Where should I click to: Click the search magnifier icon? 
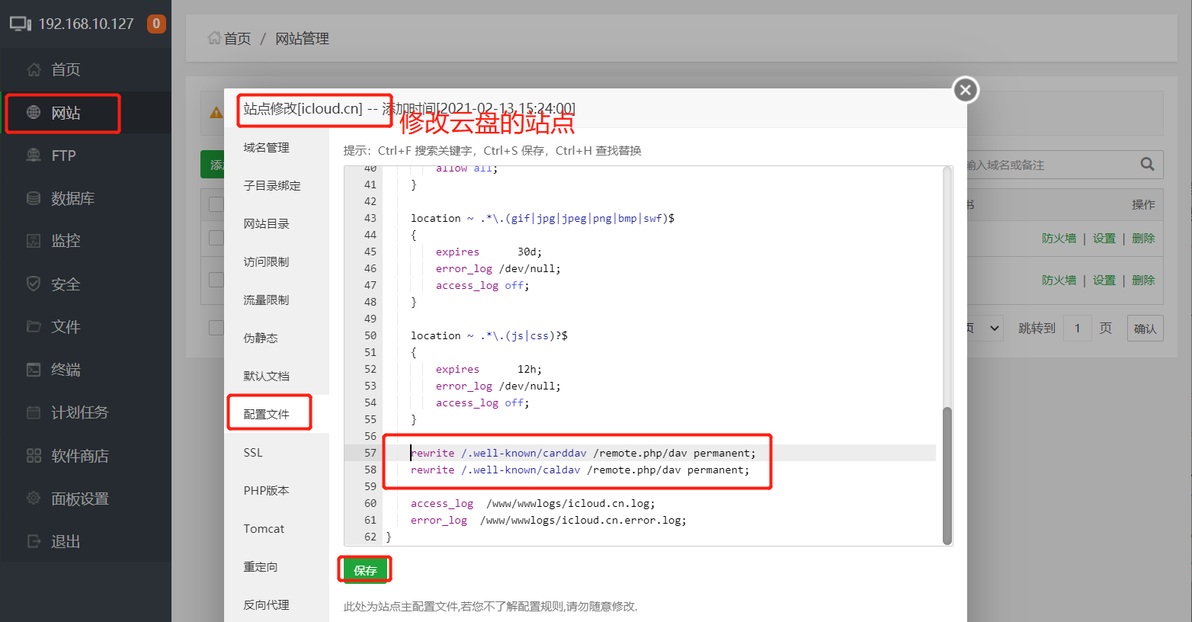tap(1147, 164)
